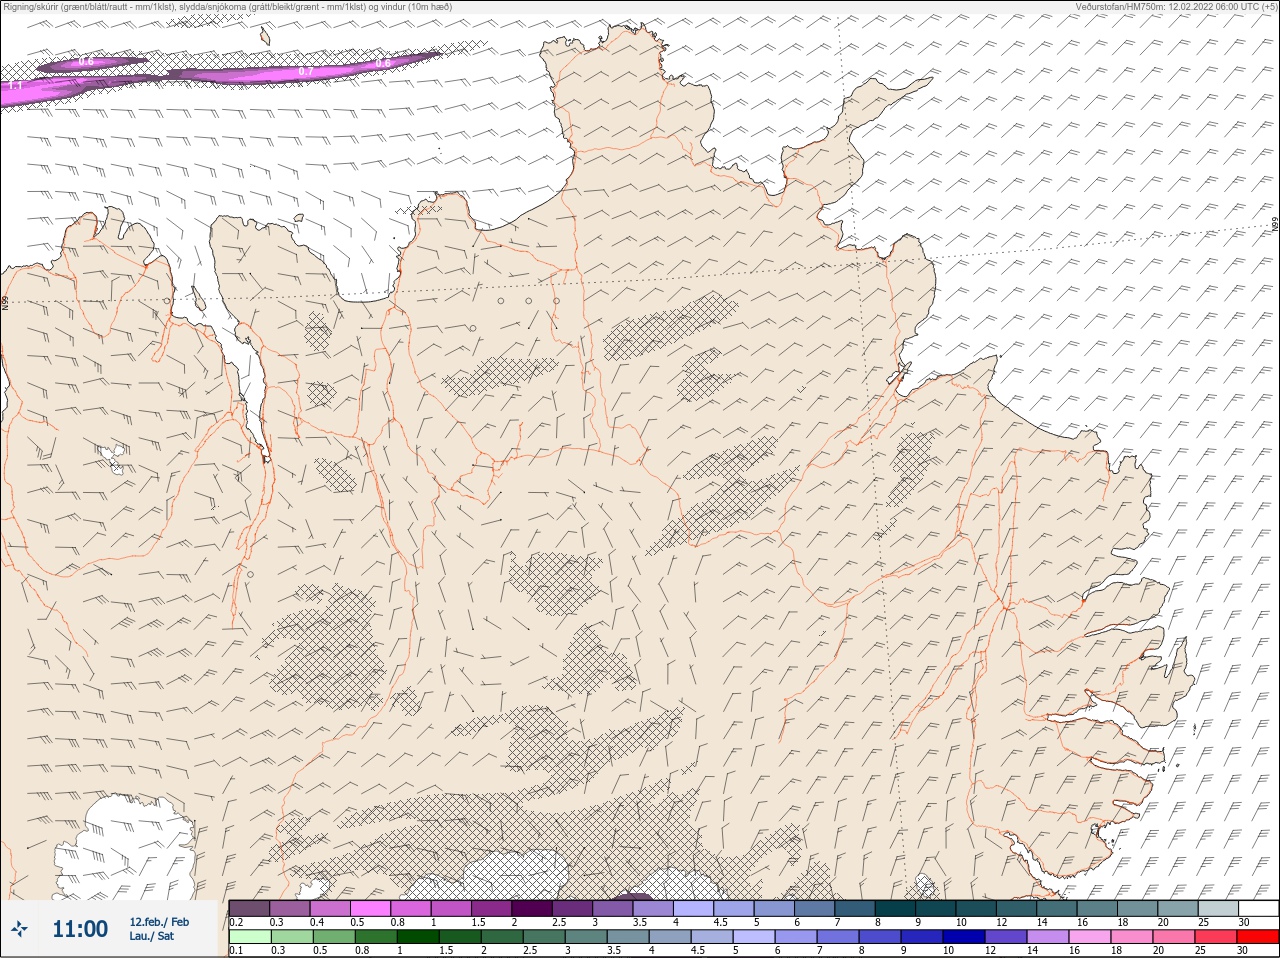Click the 'N99' label at left map edge
The image size is (1280, 958).
point(4,302)
